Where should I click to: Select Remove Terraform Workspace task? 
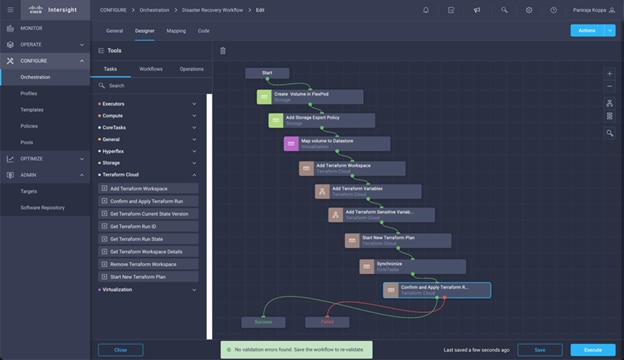[148, 264]
